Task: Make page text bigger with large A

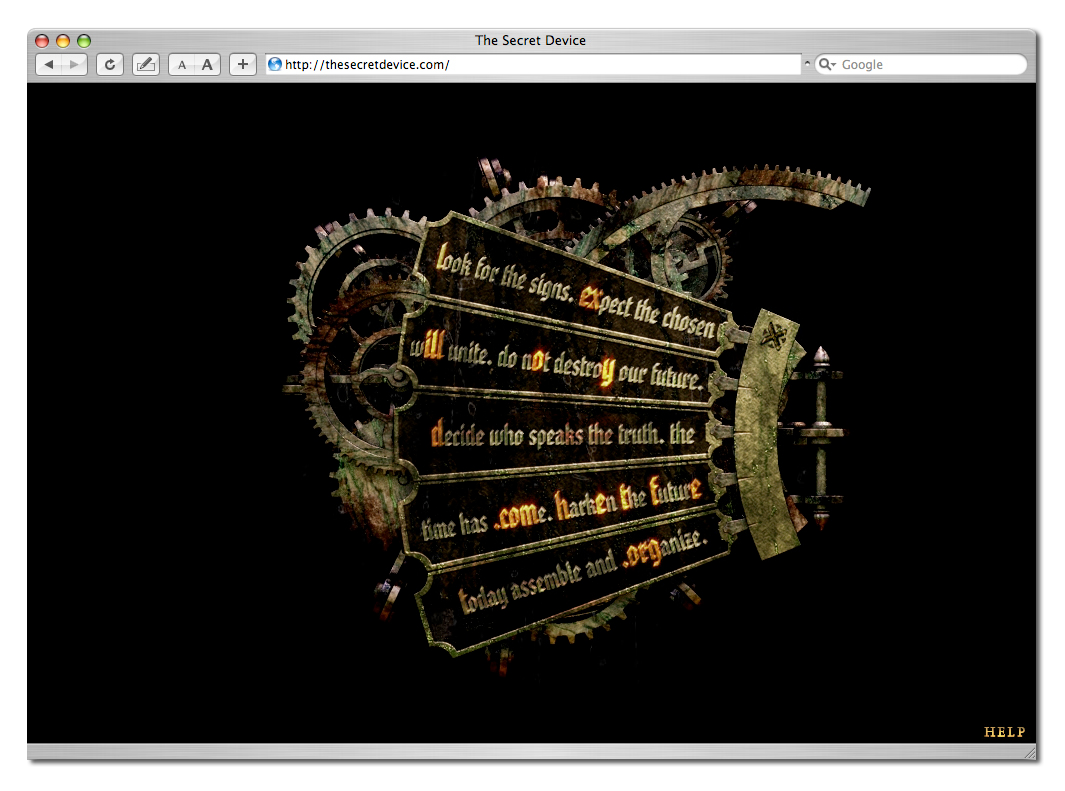Action: (207, 65)
